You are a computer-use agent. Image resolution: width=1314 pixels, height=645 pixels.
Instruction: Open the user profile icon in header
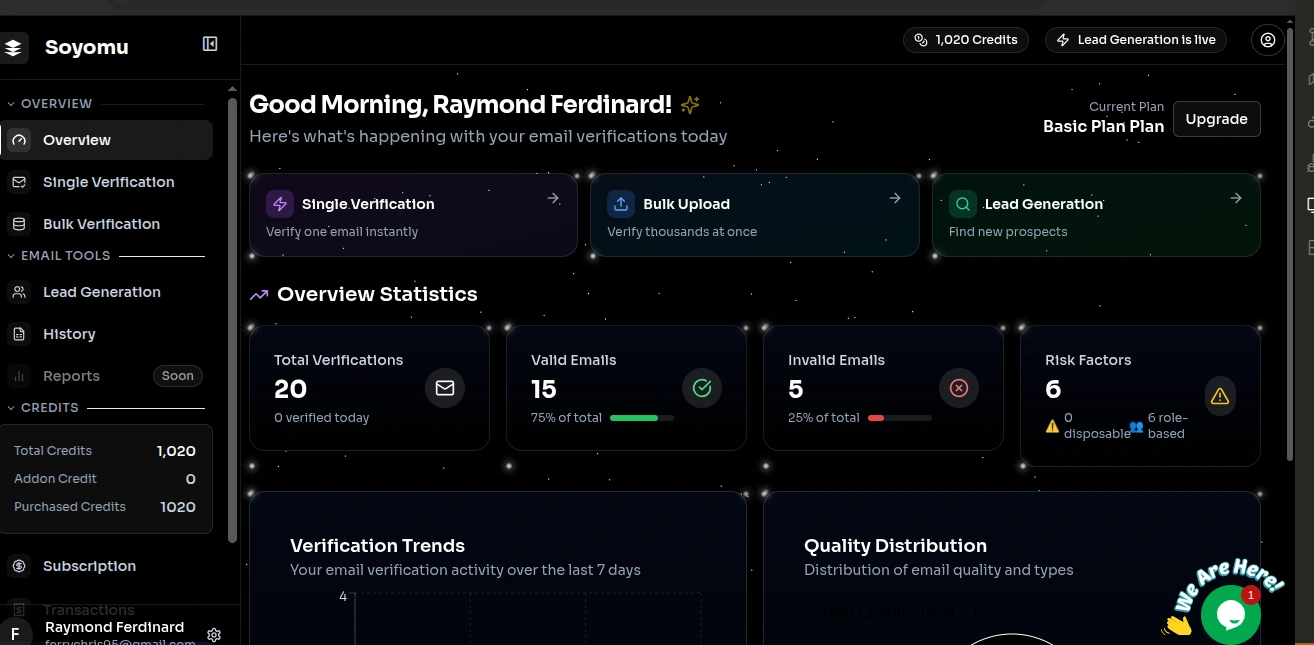click(x=1267, y=40)
